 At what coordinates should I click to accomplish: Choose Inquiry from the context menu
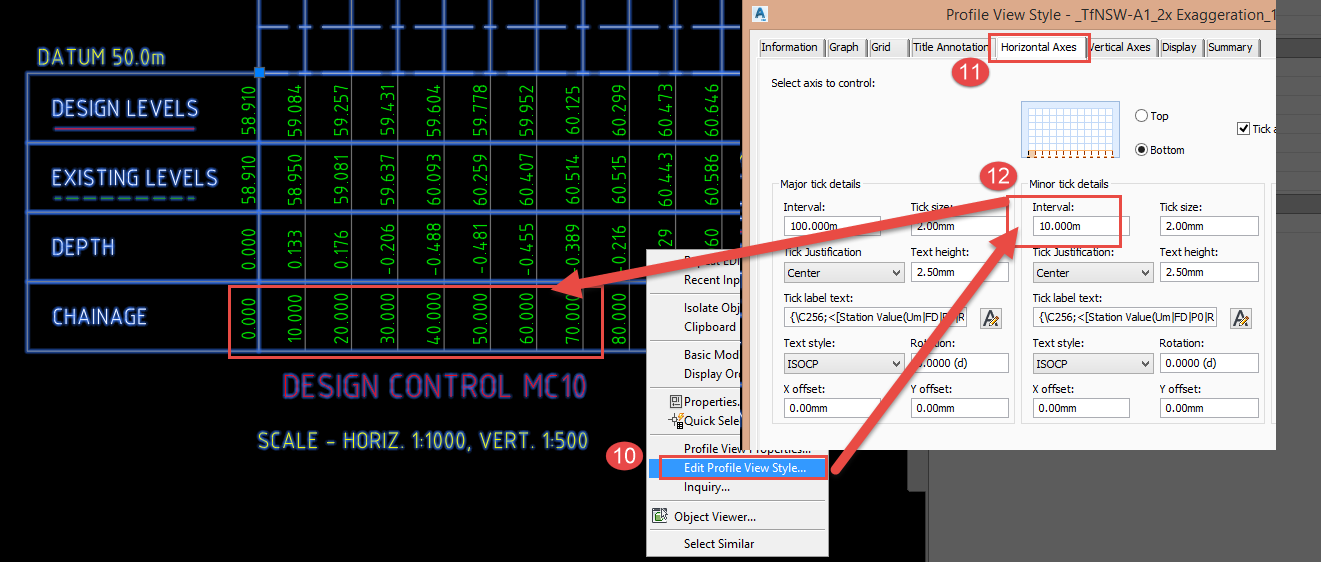707,487
